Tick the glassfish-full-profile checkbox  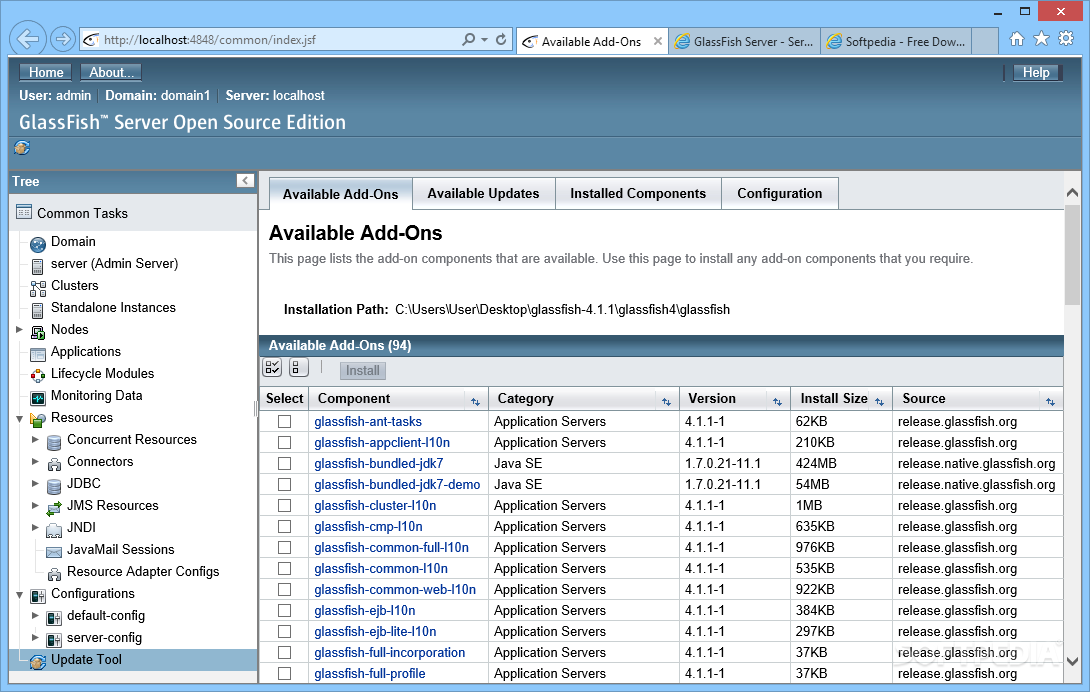click(284, 673)
